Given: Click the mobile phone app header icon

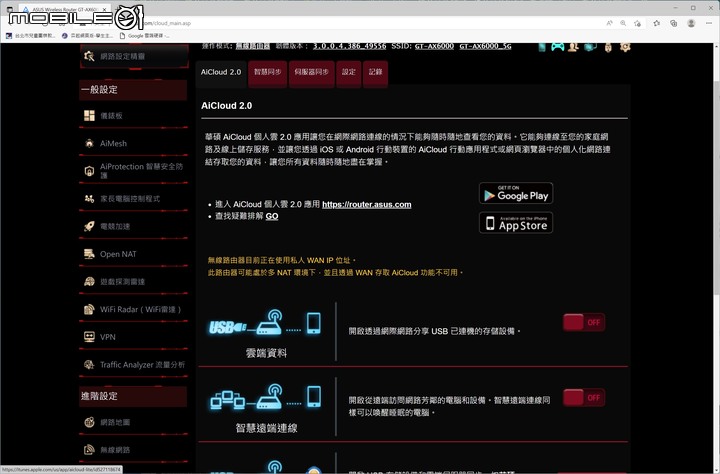Looking at the screenshot, I should point(542,47).
